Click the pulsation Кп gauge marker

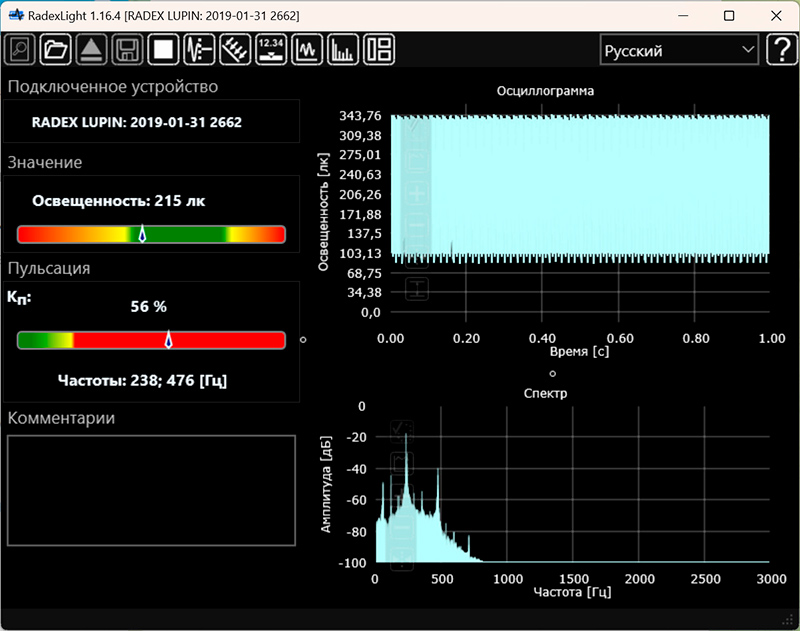tap(168, 340)
